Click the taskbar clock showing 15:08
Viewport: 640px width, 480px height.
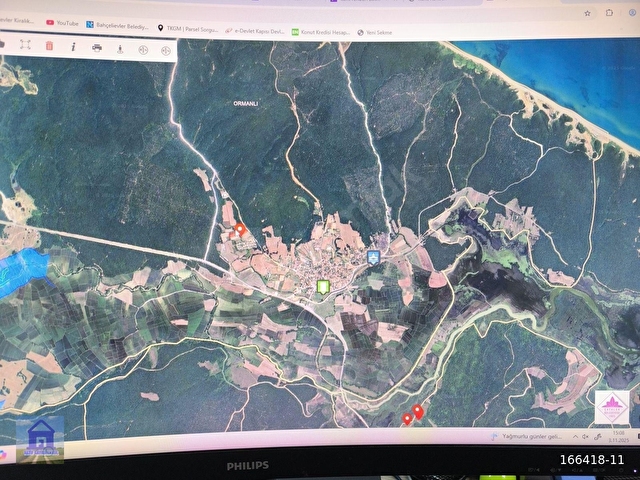tap(619, 436)
